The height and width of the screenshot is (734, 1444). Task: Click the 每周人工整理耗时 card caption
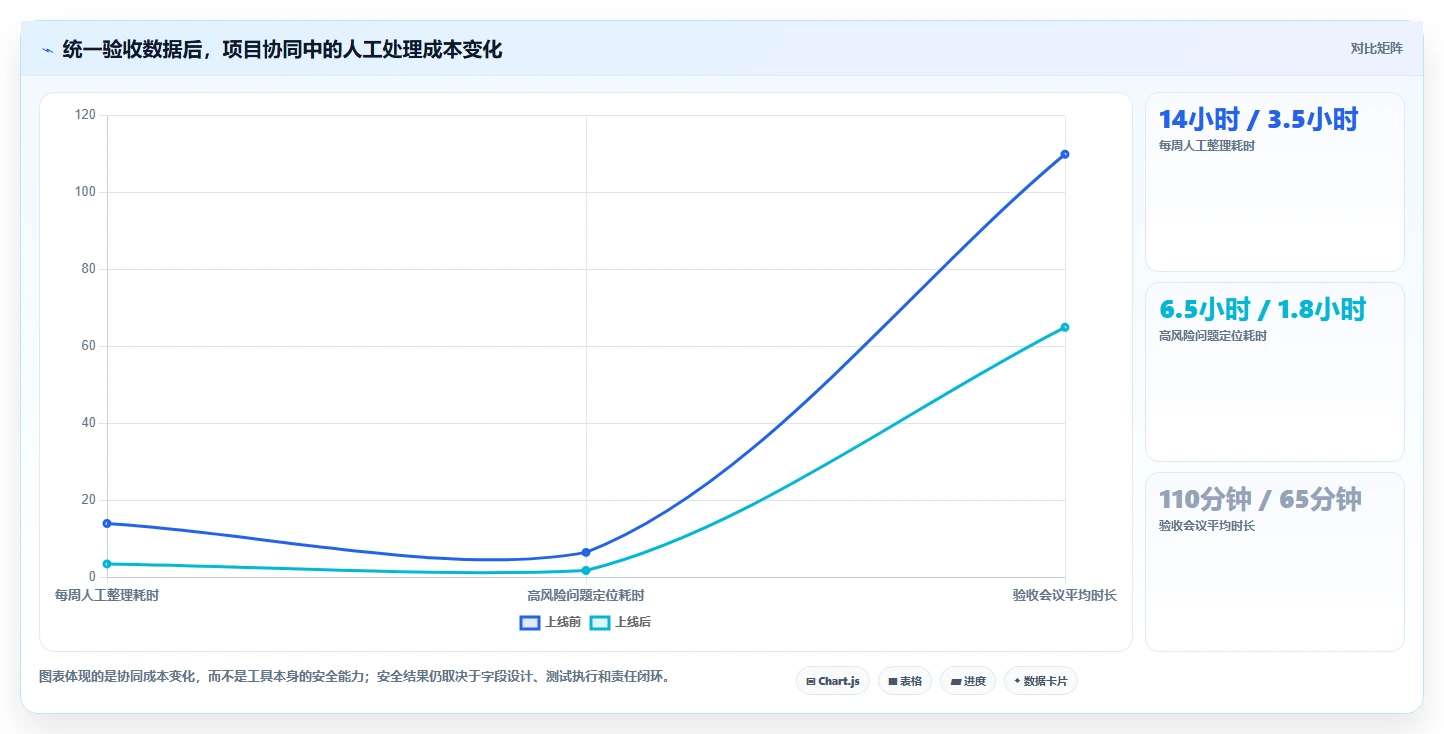pyautogui.click(x=1206, y=146)
